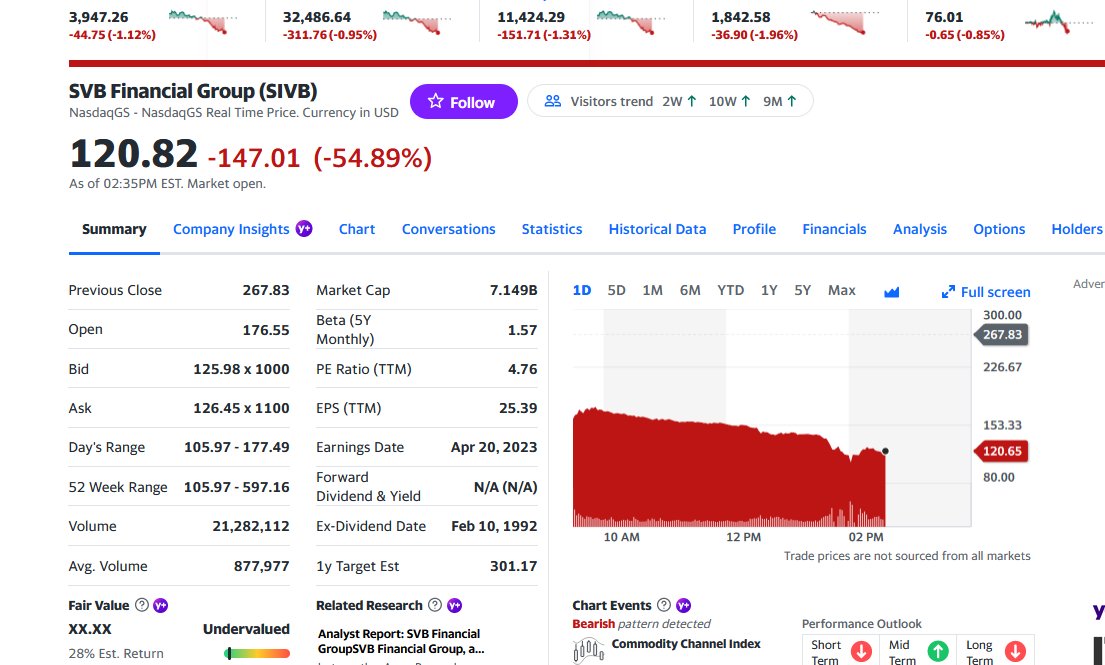Select the 5D chart range
The width and height of the screenshot is (1105, 665).
[x=617, y=290]
